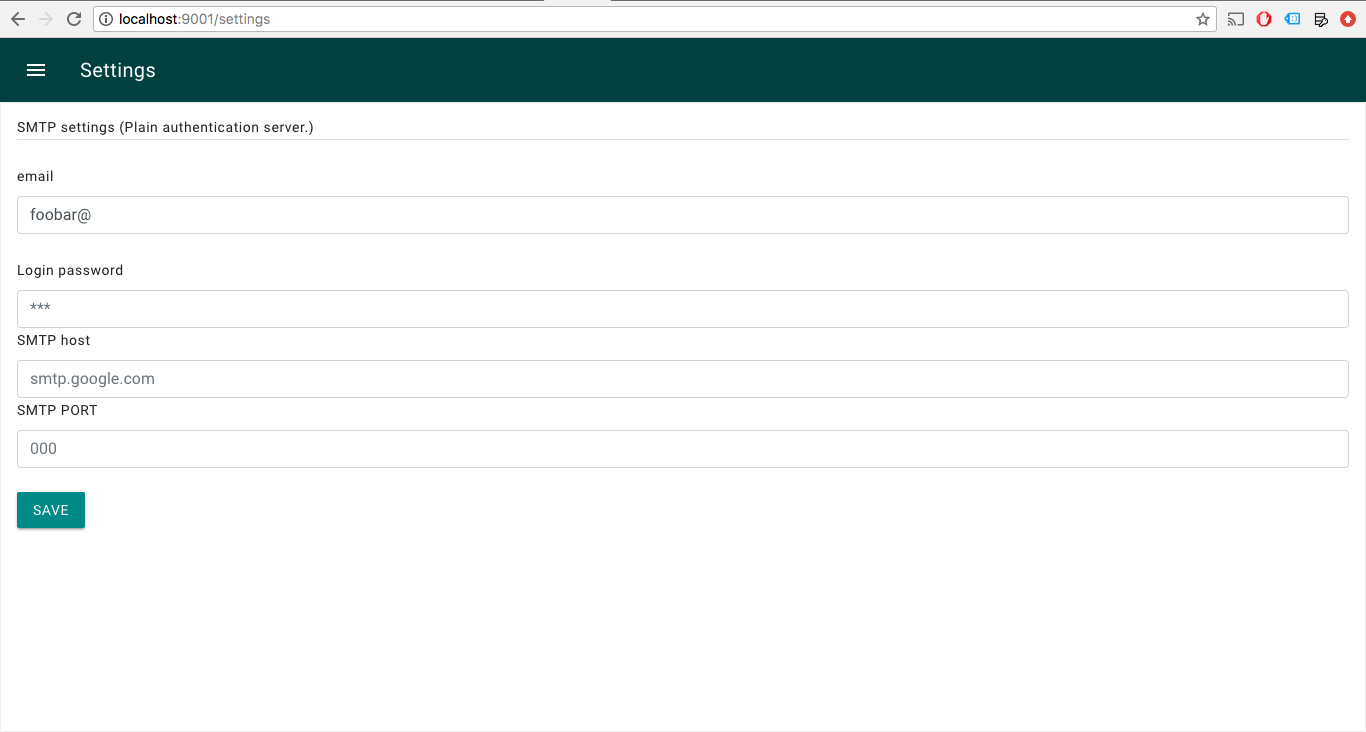View site information icon in address bar
The width and height of the screenshot is (1366, 732).
coord(106,19)
